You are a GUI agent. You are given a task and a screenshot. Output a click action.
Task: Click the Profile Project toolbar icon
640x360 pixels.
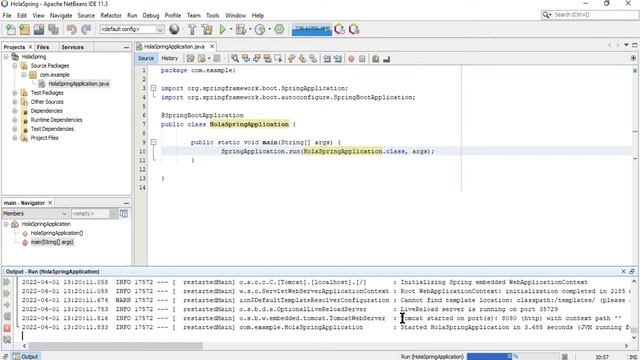(260, 29)
